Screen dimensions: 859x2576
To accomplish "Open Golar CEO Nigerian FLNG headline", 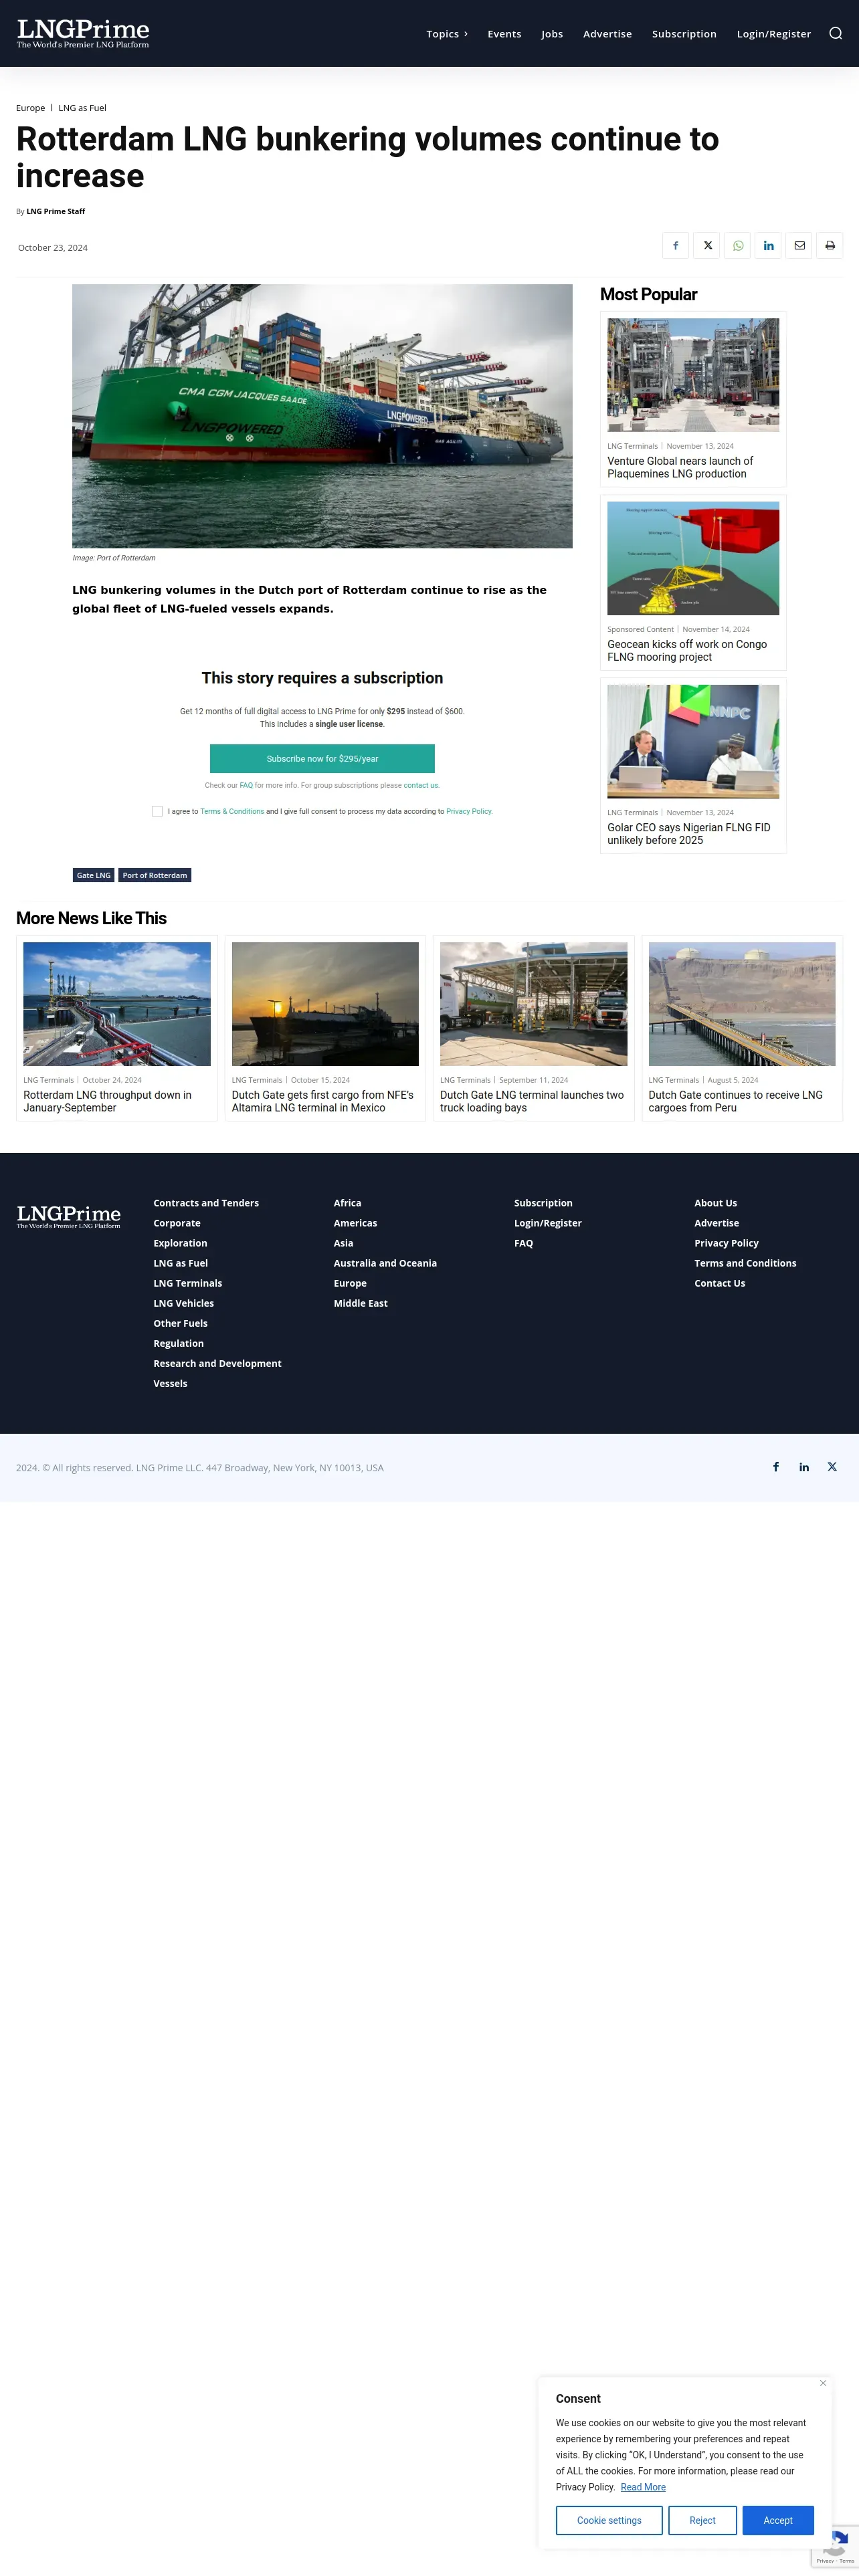I will pyautogui.click(x=689, y=834).
